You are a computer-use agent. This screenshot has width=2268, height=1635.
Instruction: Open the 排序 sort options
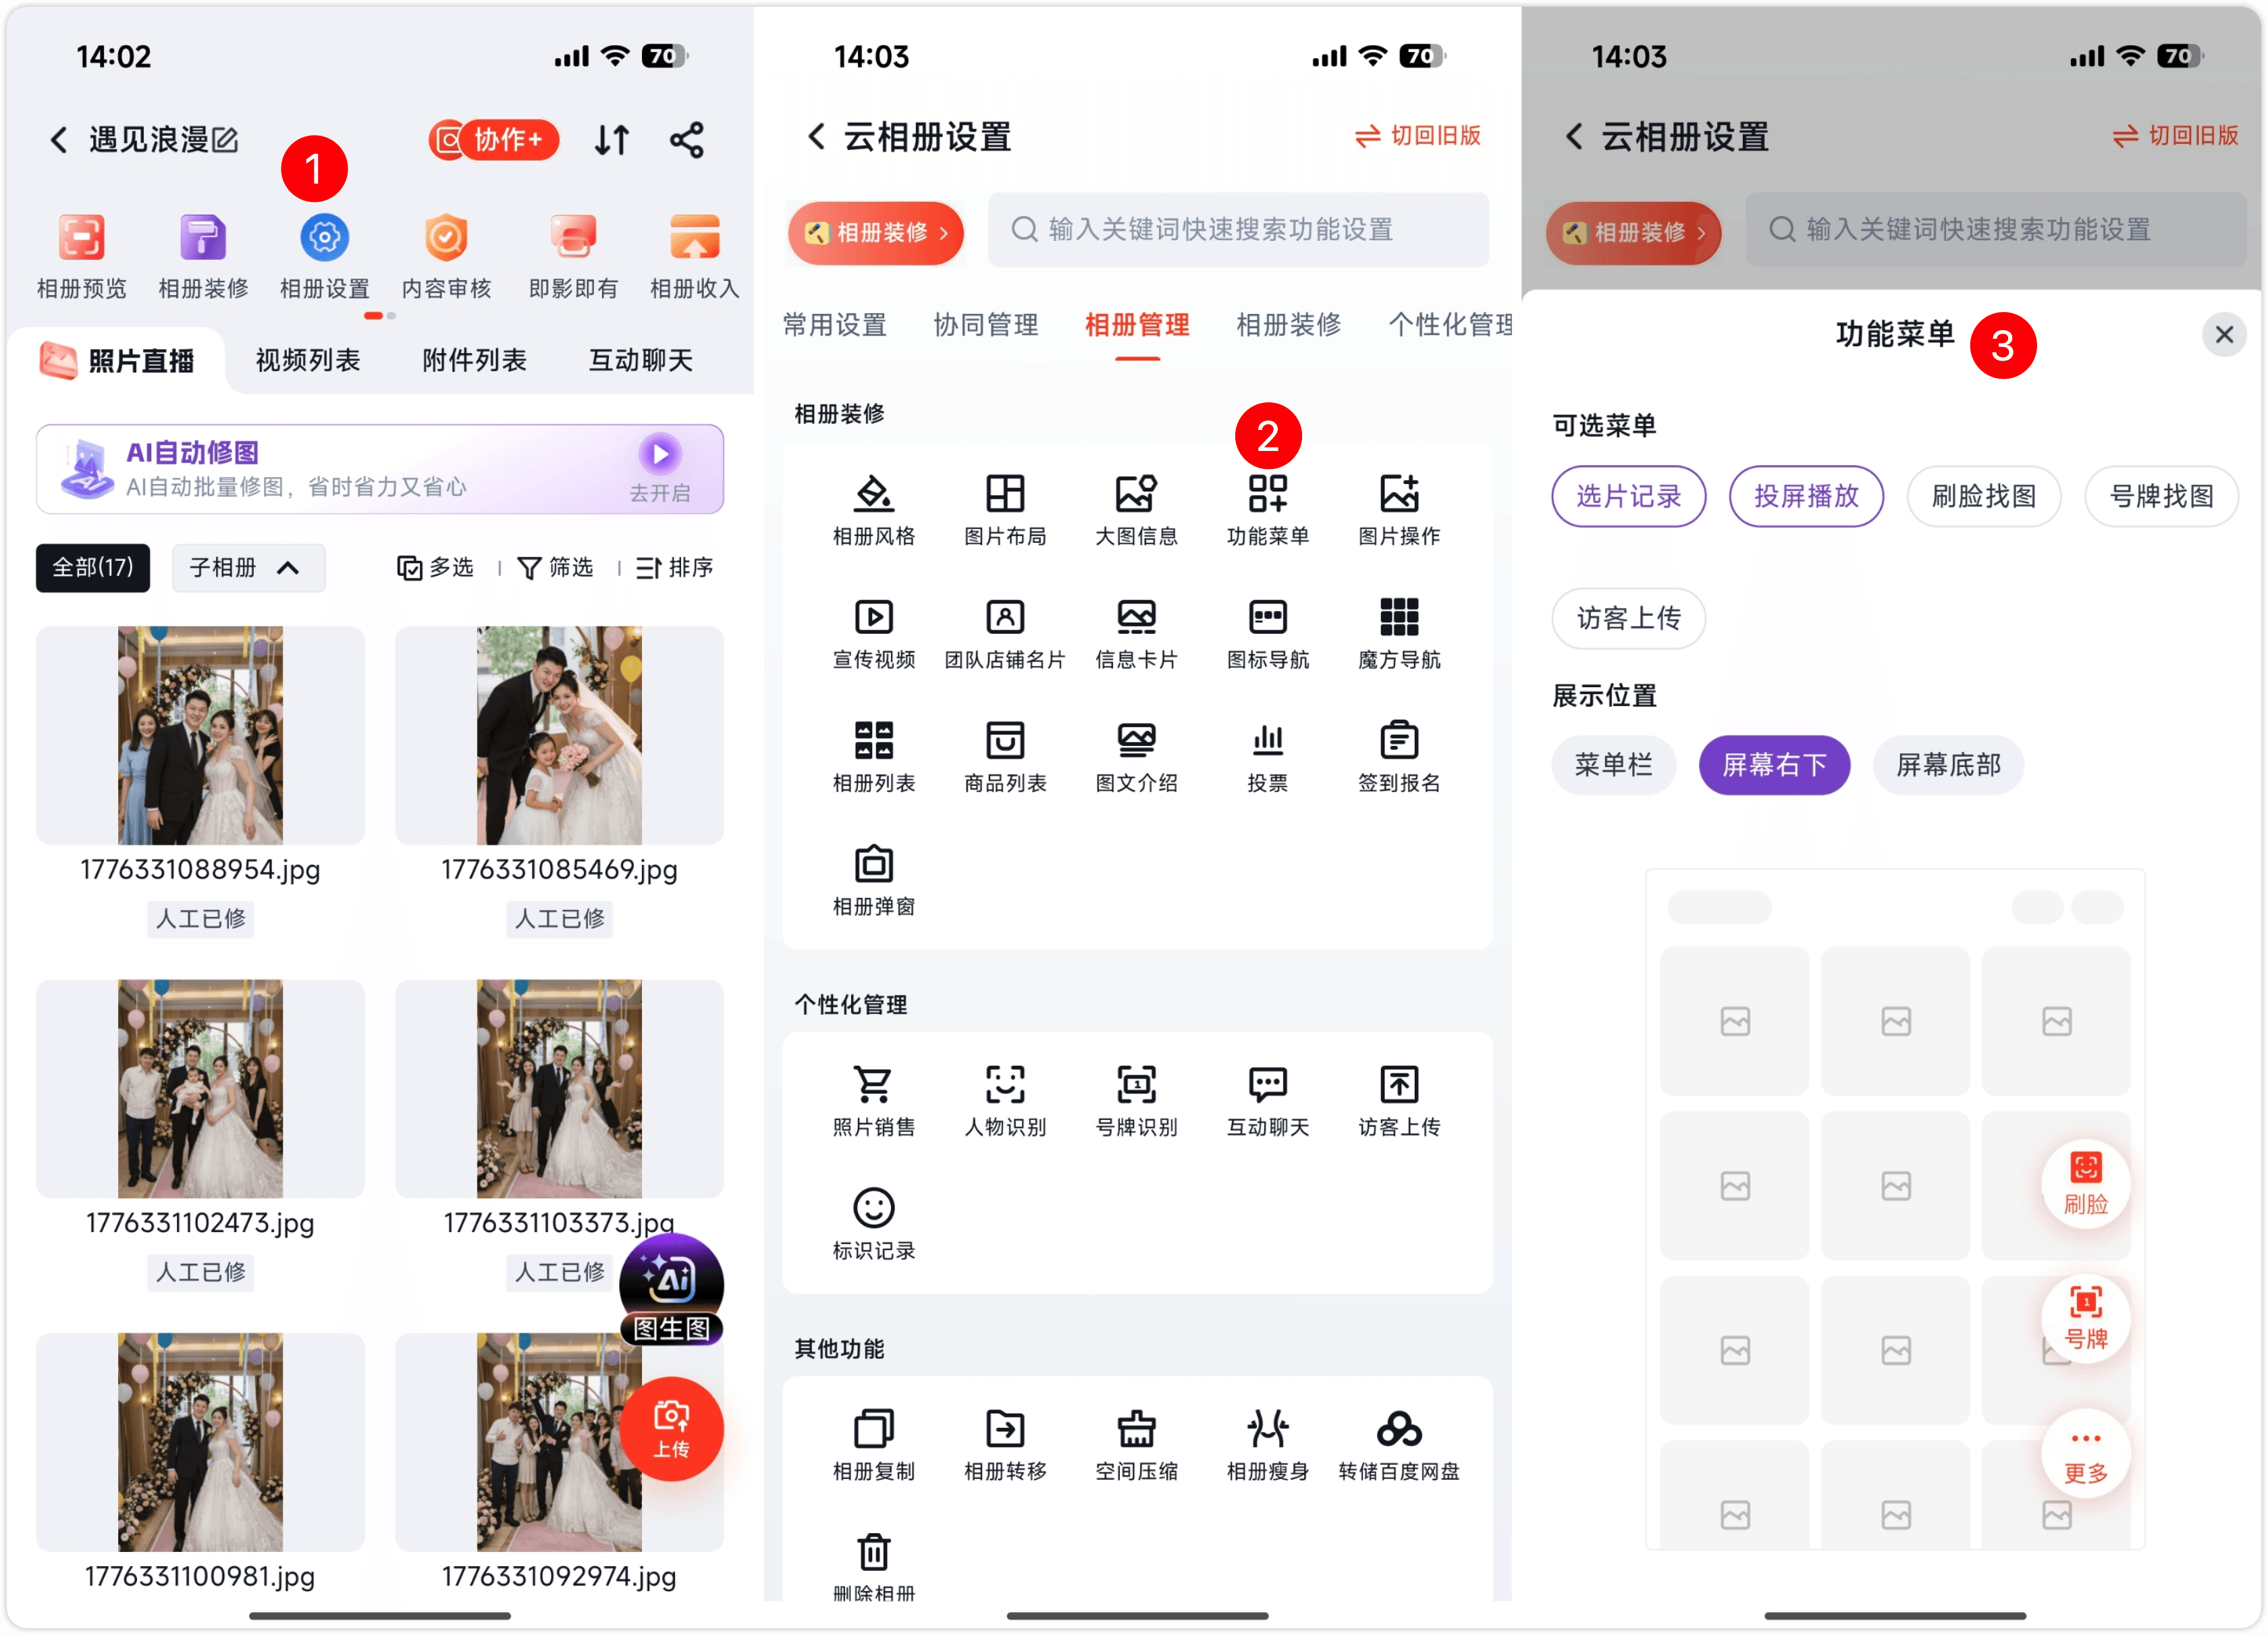pyautogui.click(x=675, y=568)
